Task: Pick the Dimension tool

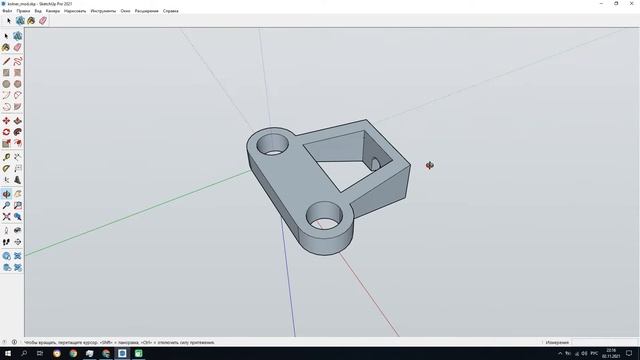Action: pos(18,157)
